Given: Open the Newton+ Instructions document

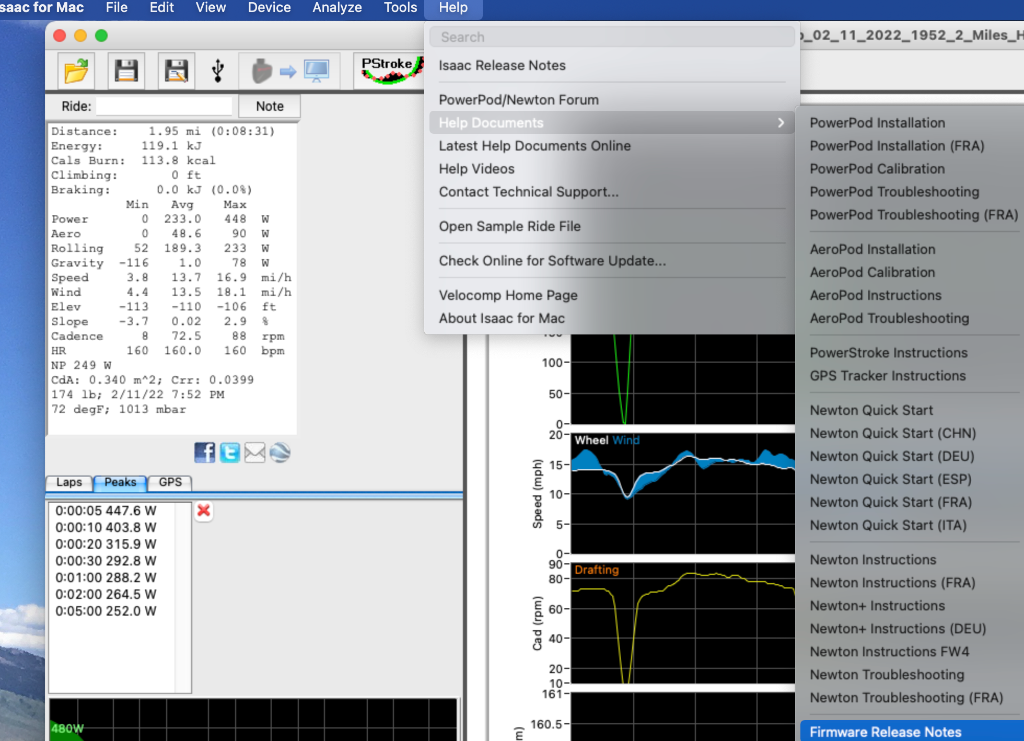Looking at the screenshot, I should tap(877, 606).
